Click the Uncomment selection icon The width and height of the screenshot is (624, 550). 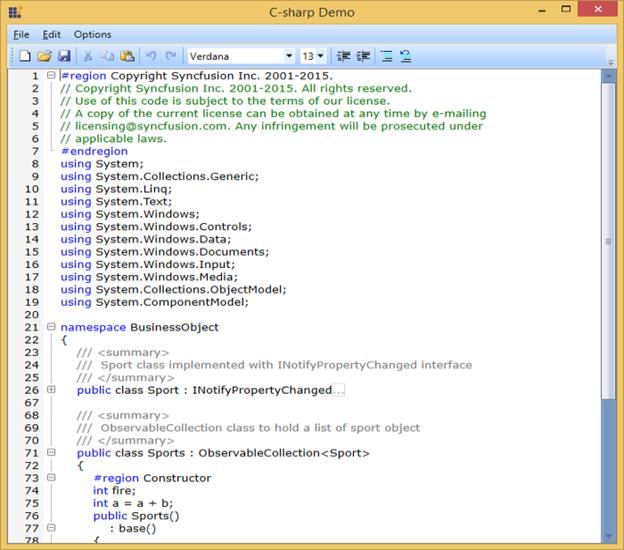(406, 56)
